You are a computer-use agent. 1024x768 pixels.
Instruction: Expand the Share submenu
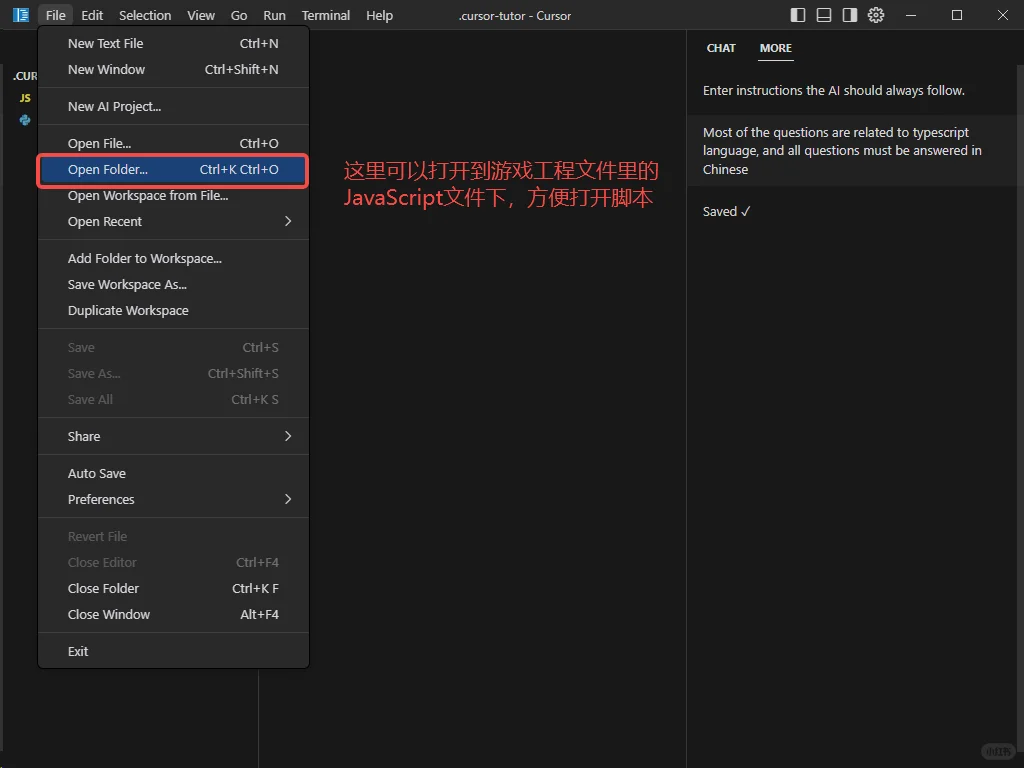173,436
